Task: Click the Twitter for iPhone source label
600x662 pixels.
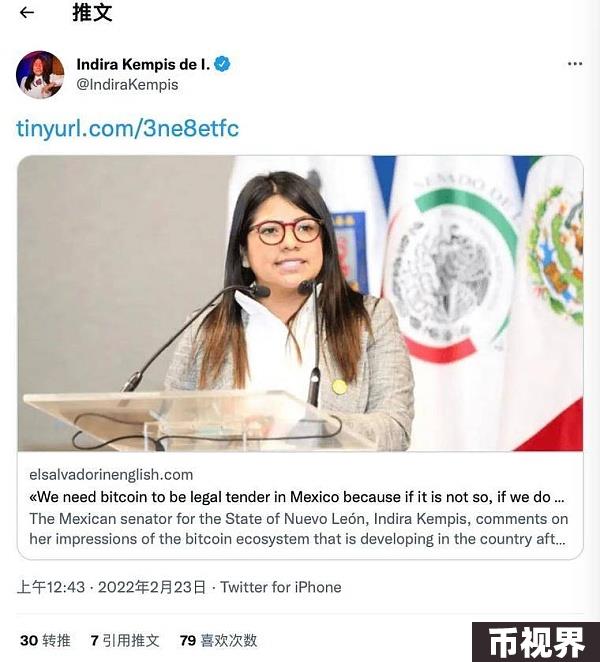Action: tap(281, 587)
